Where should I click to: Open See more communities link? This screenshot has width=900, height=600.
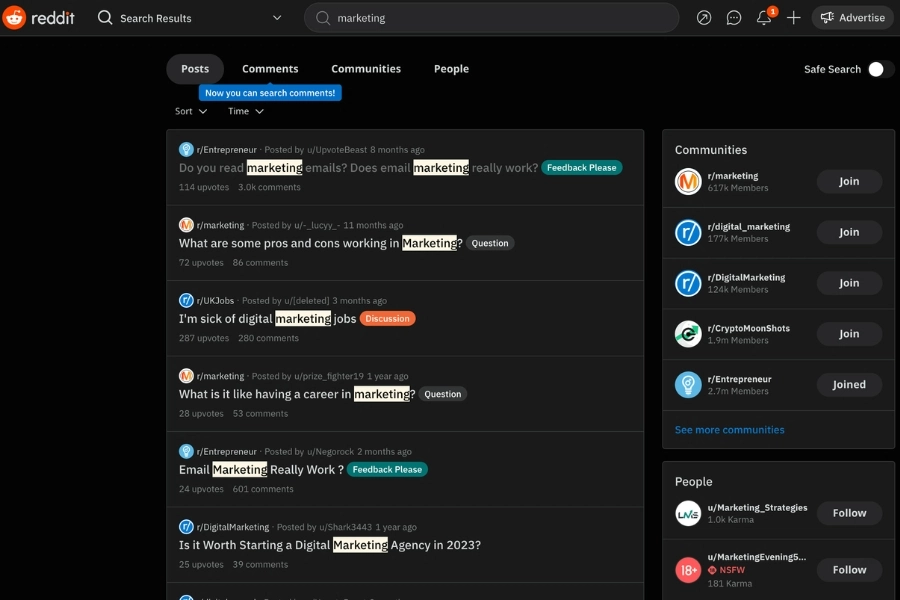click(729, 430)
